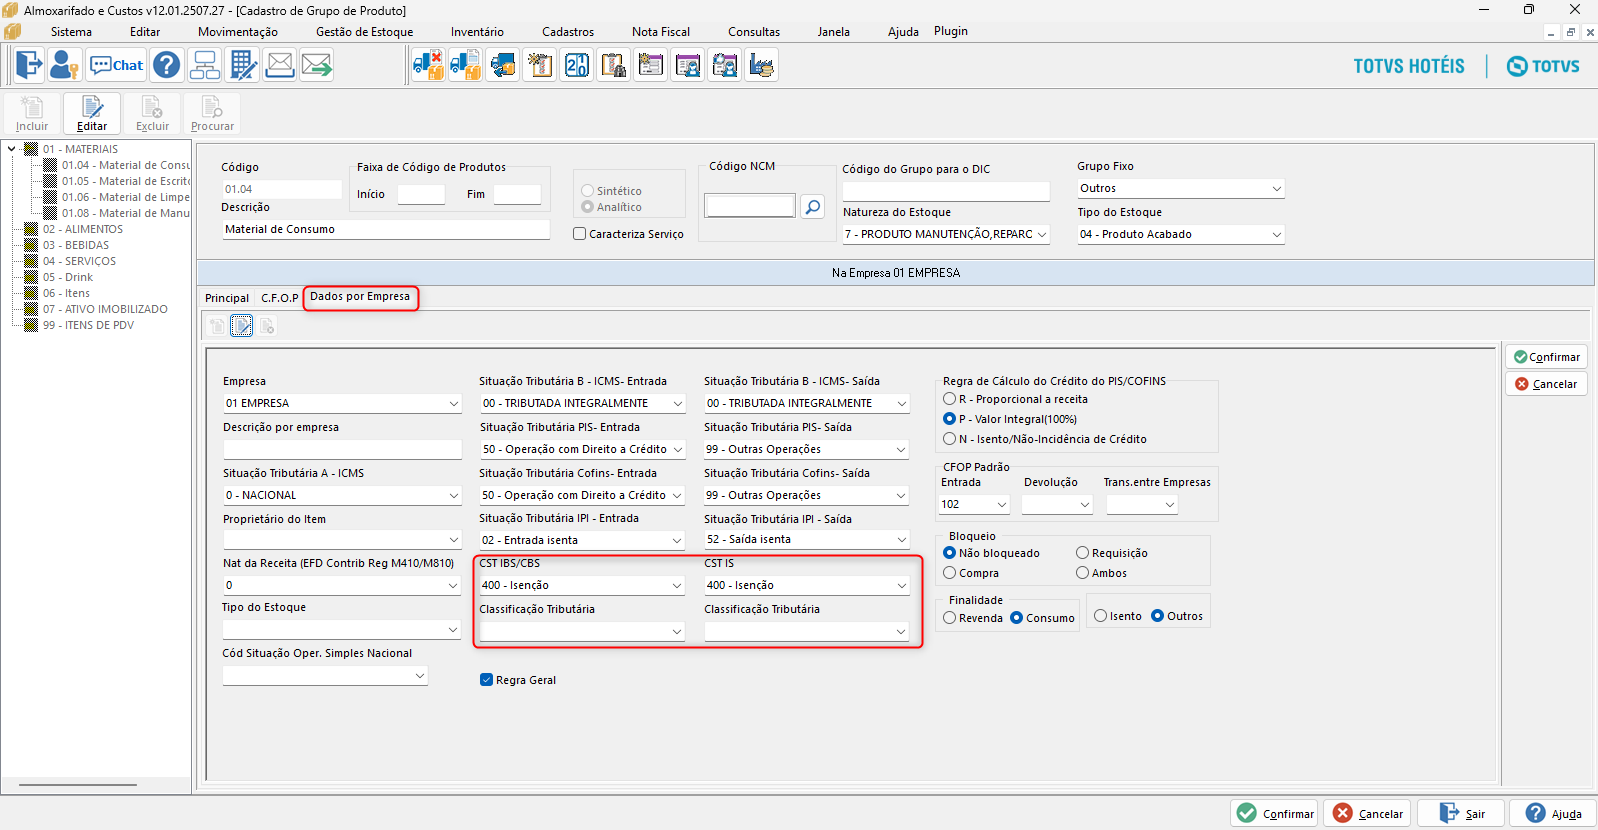Click the side panel Confirmar button

(1546, 357)
